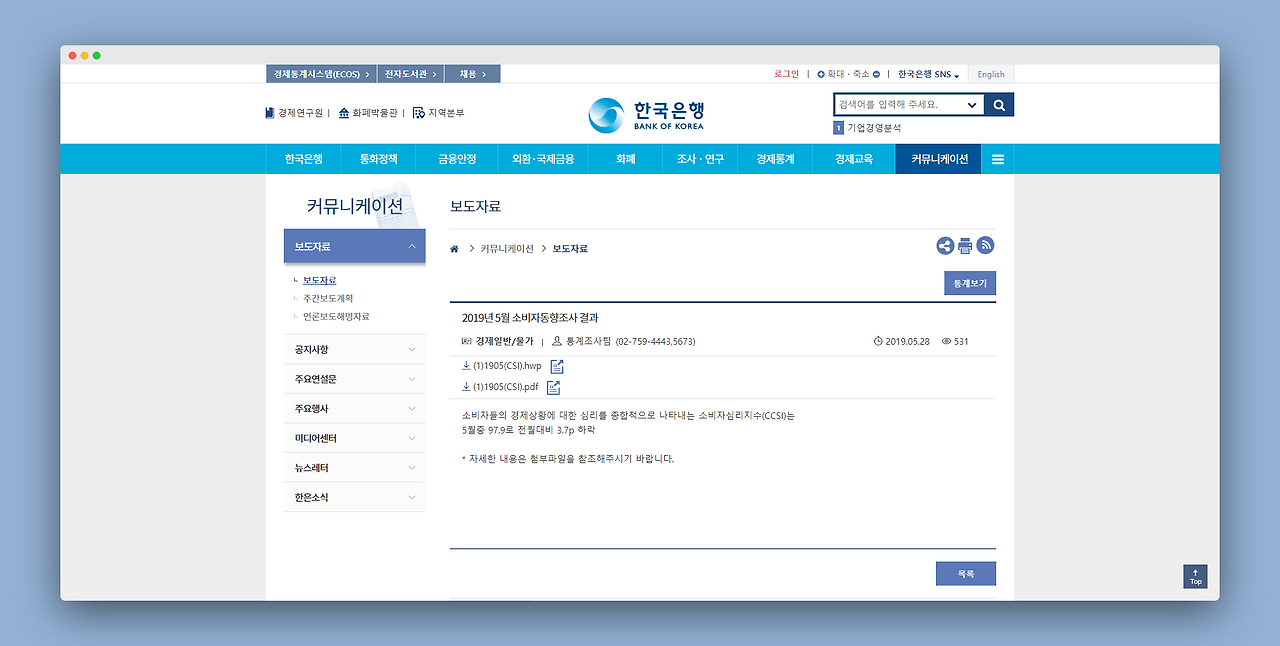The height and width of the screenshot is (646, 1280).
Task: Open 경제통계시스템(ECOS) link
Action: click(x=322, y=74)
